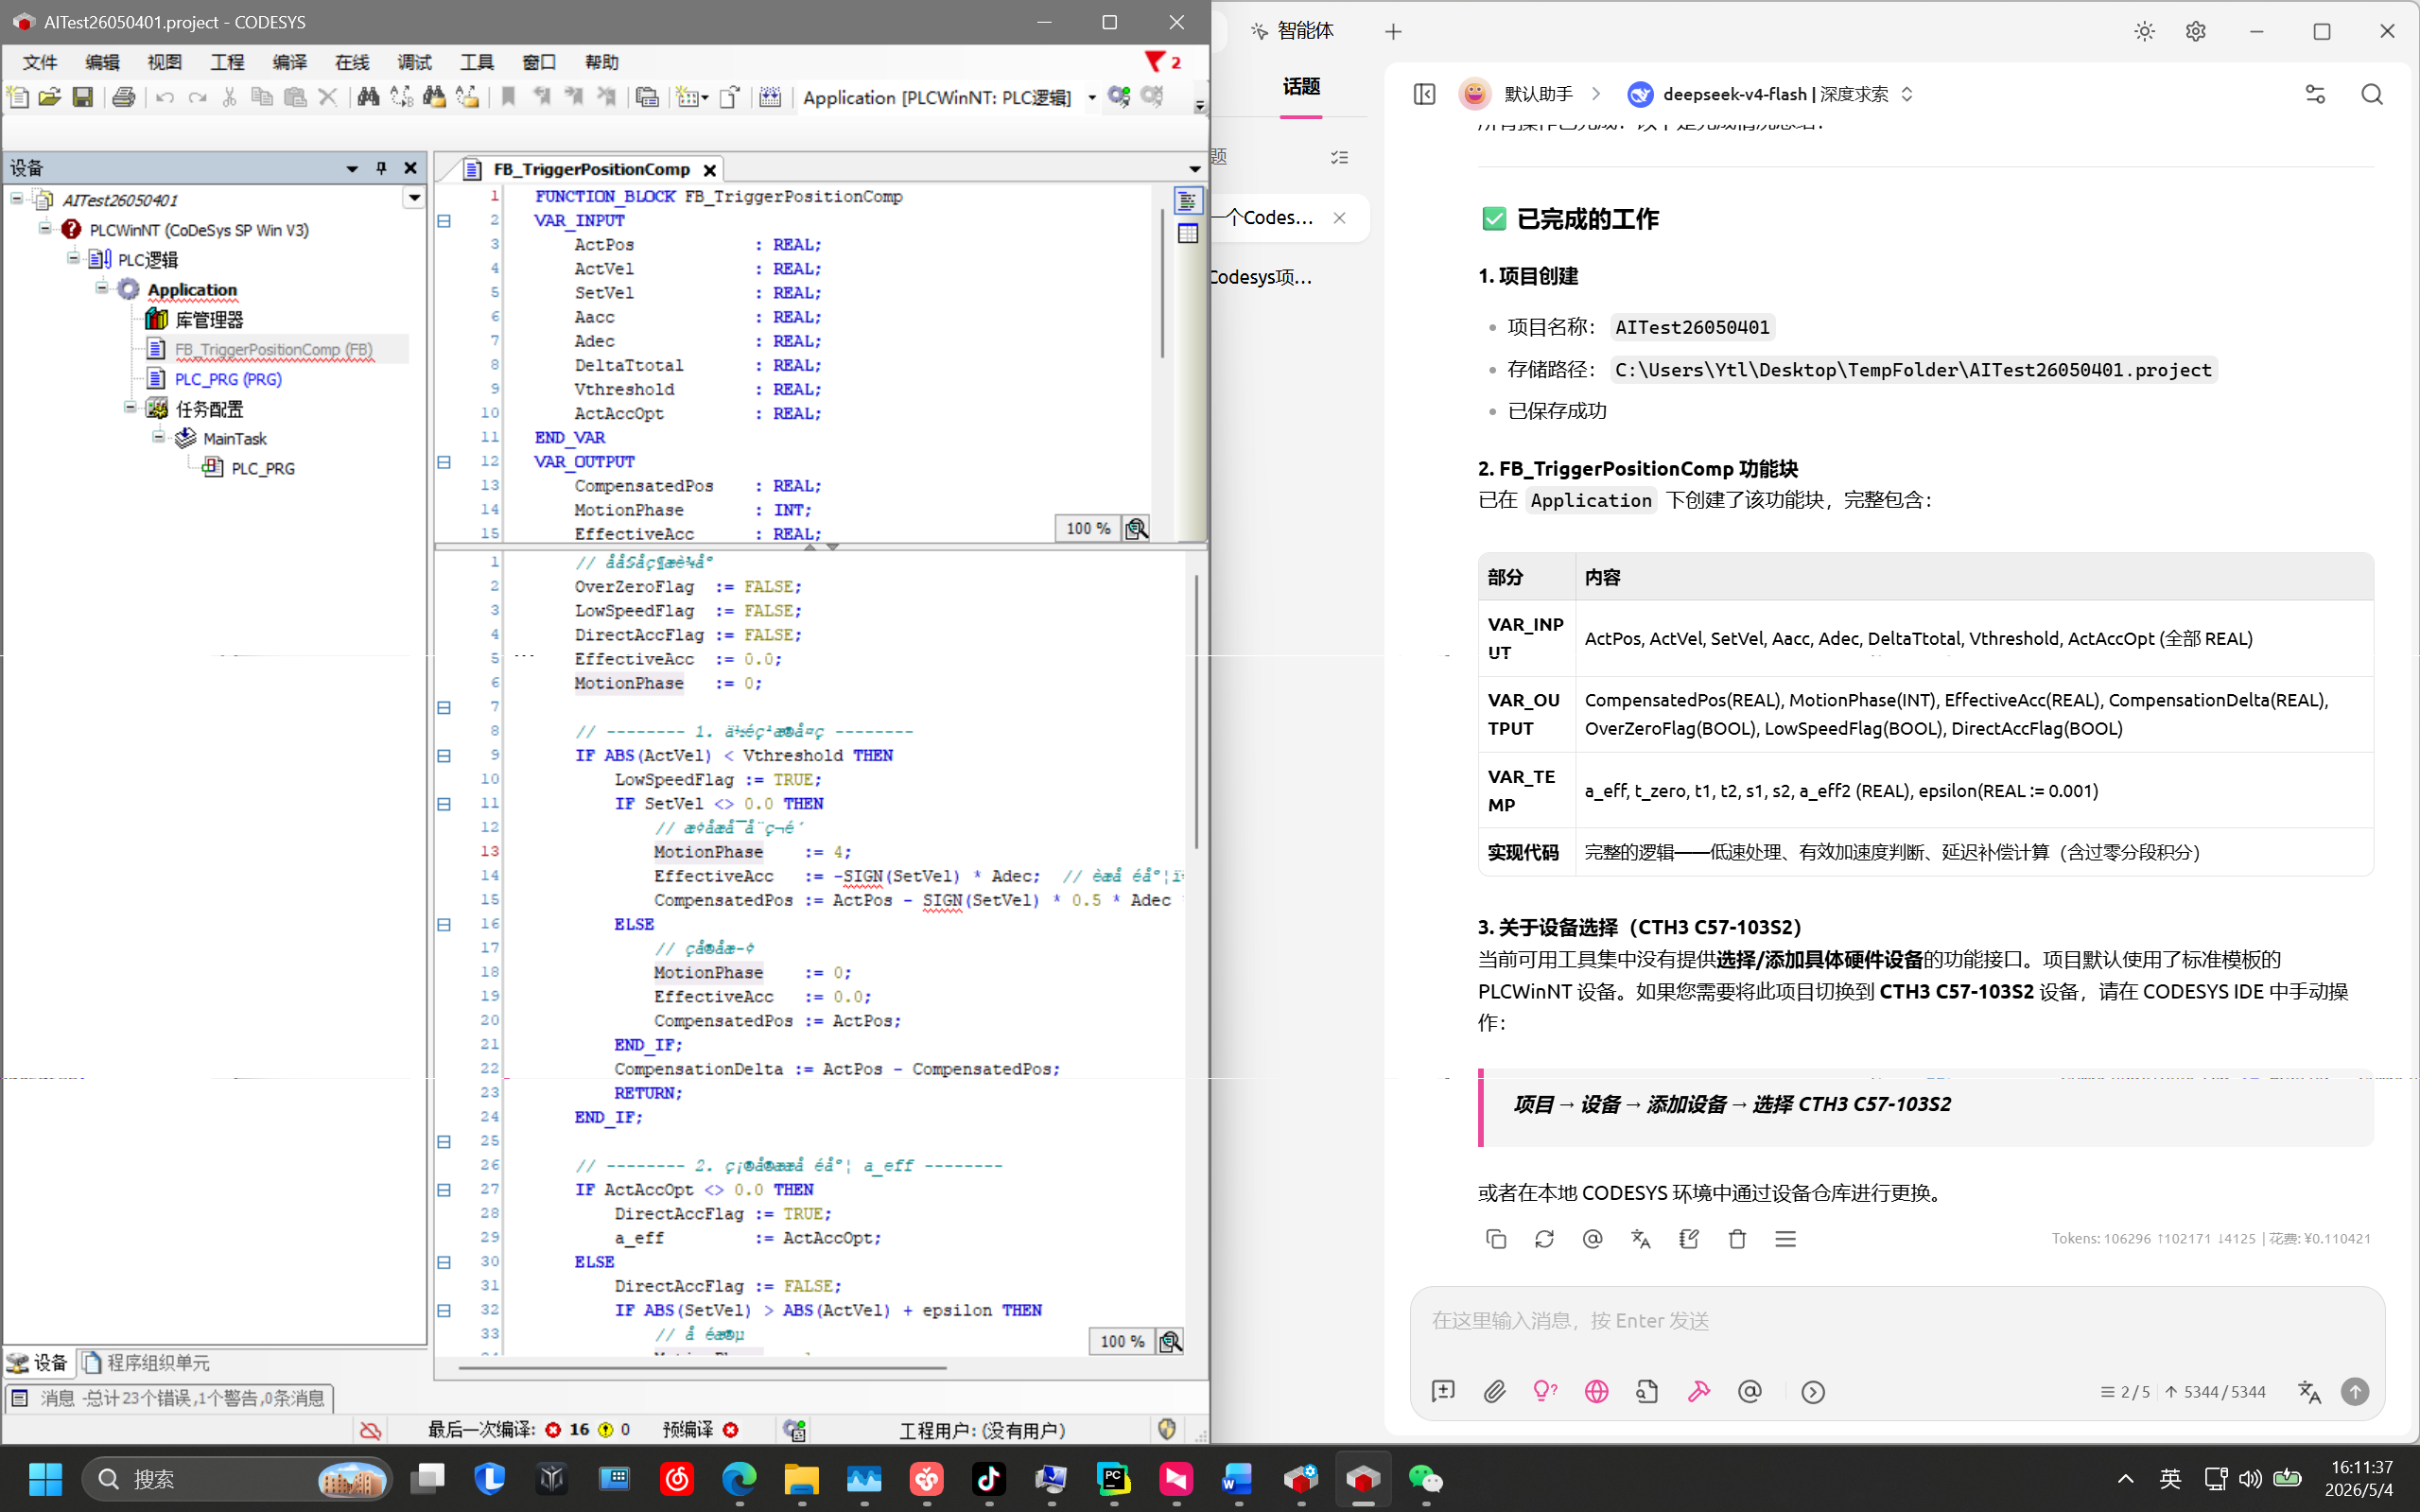
Task: Toggle web search with the globe icon
Action: pos(1597,1392)
